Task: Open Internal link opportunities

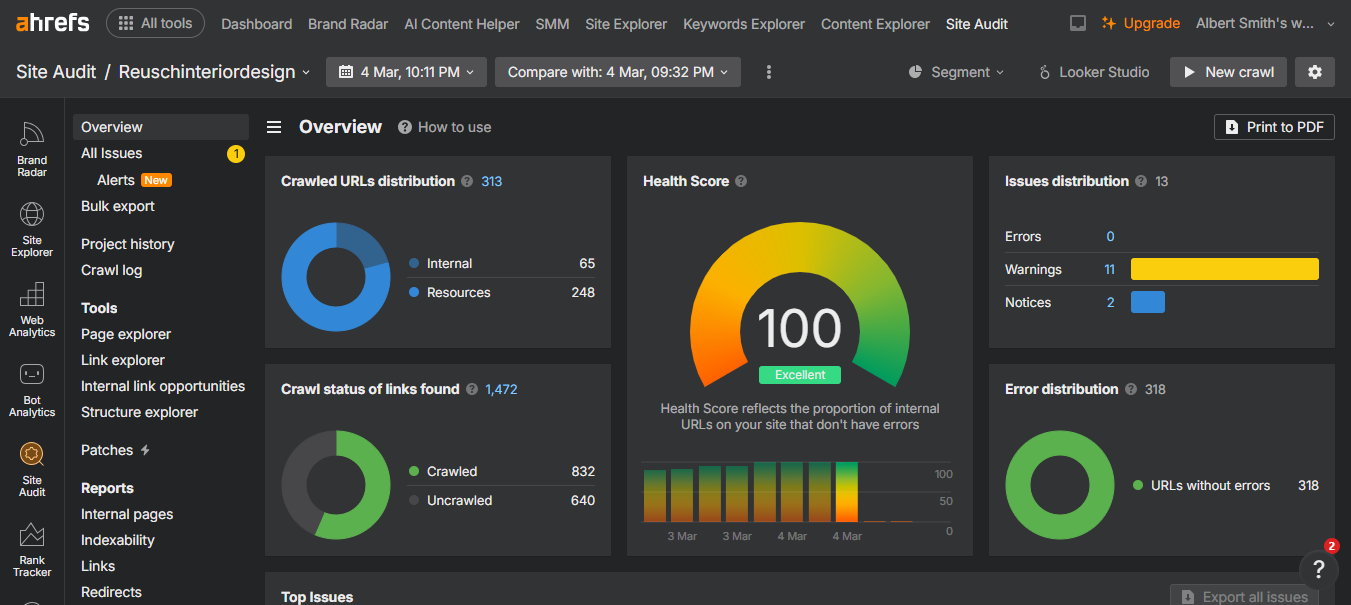Action: (x=163, y=386)
